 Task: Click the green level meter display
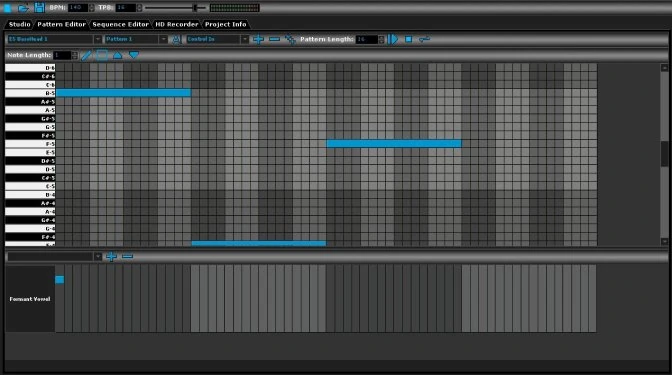coord(234,8)
